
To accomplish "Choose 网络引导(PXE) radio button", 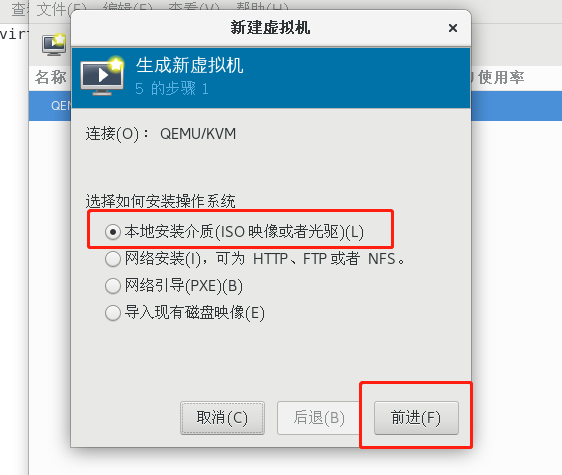I will [x=113, y=286].
